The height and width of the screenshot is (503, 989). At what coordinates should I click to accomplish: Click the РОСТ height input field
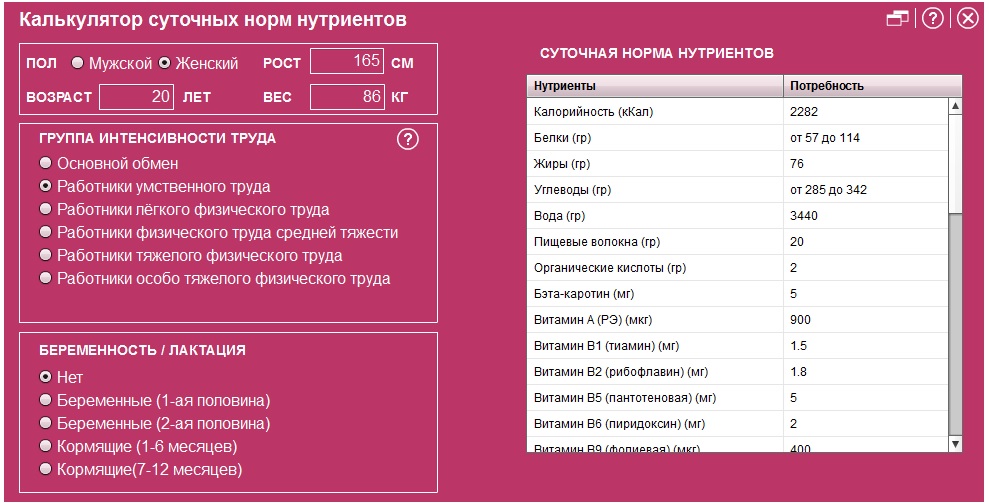[x=347, y=62]
